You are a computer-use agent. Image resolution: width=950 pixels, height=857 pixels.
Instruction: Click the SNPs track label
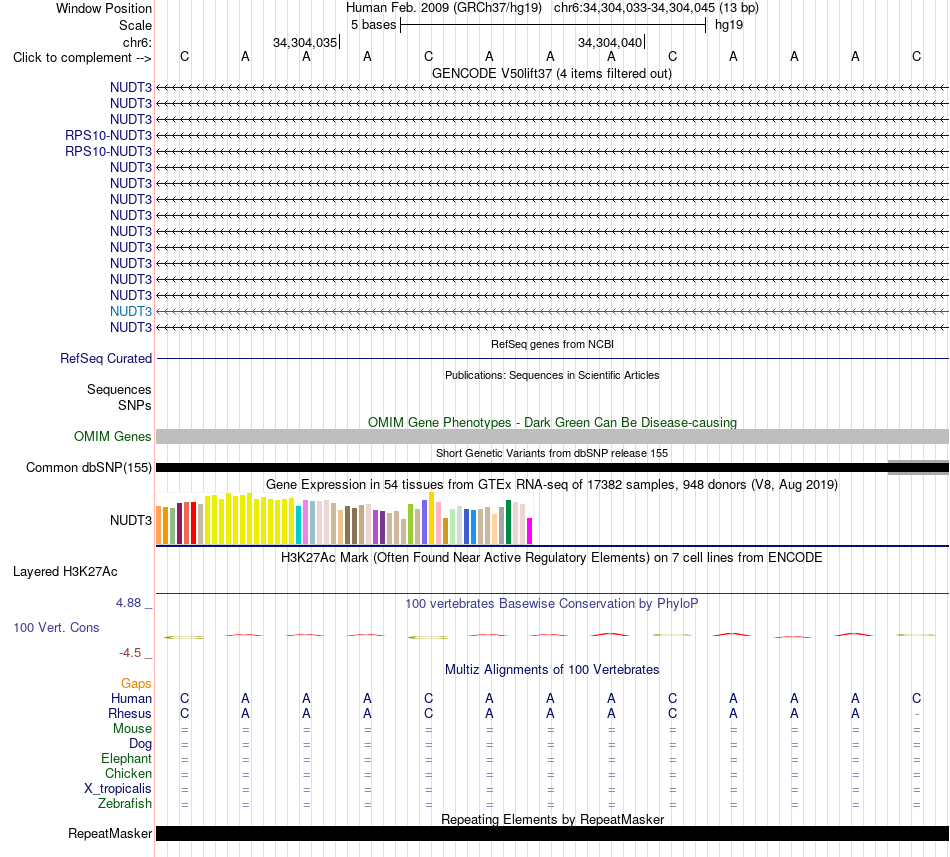135,405
